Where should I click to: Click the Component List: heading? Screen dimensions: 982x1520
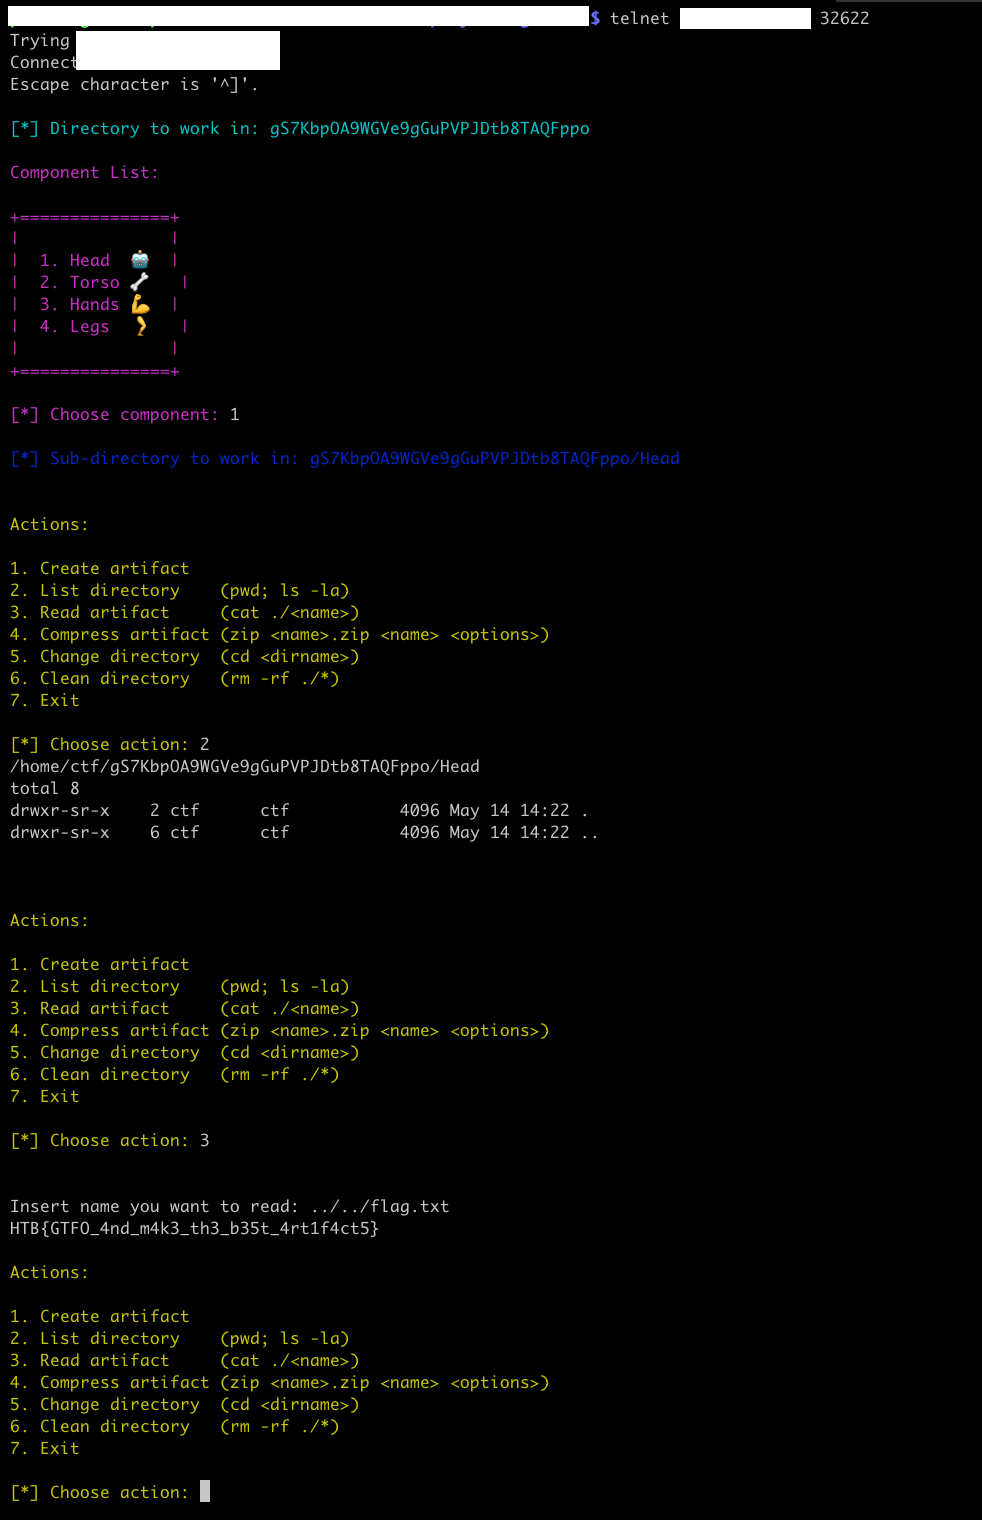pos(84,172)
